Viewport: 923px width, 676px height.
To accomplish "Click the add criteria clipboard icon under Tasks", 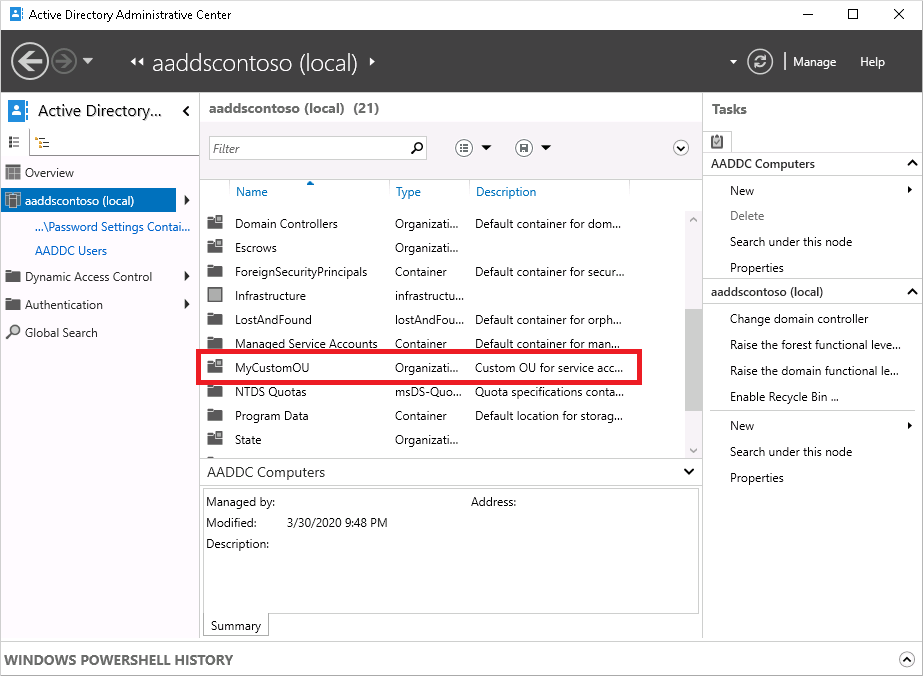I will (x=716, y=141).
